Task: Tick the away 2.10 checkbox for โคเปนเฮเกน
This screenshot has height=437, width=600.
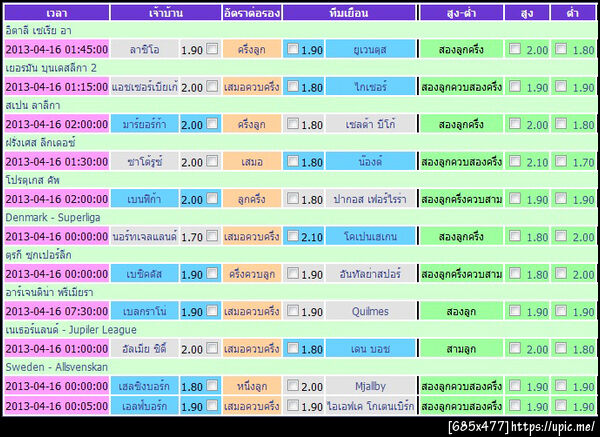Action: [x=293, y=236]
